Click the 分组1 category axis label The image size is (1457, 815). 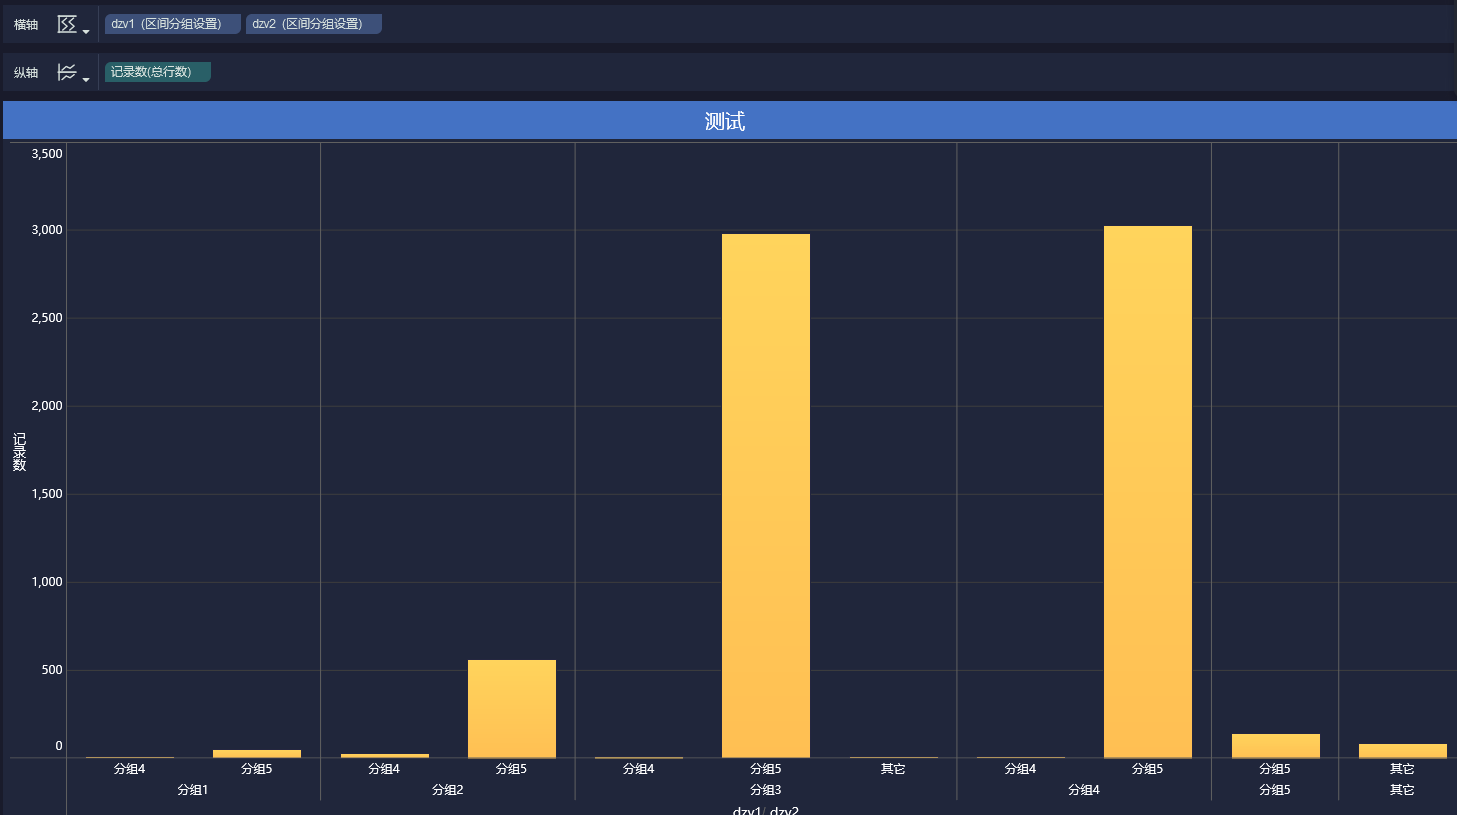pos(193,790)
